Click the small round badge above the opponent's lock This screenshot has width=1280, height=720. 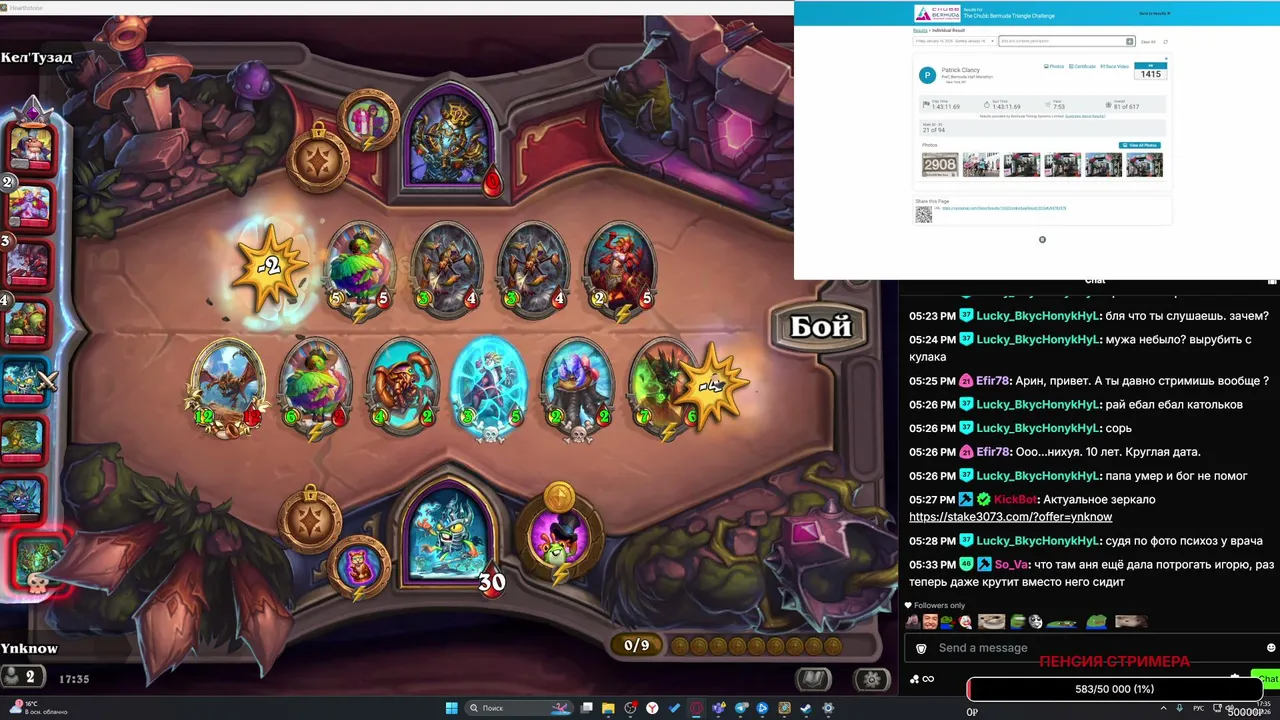368,118
